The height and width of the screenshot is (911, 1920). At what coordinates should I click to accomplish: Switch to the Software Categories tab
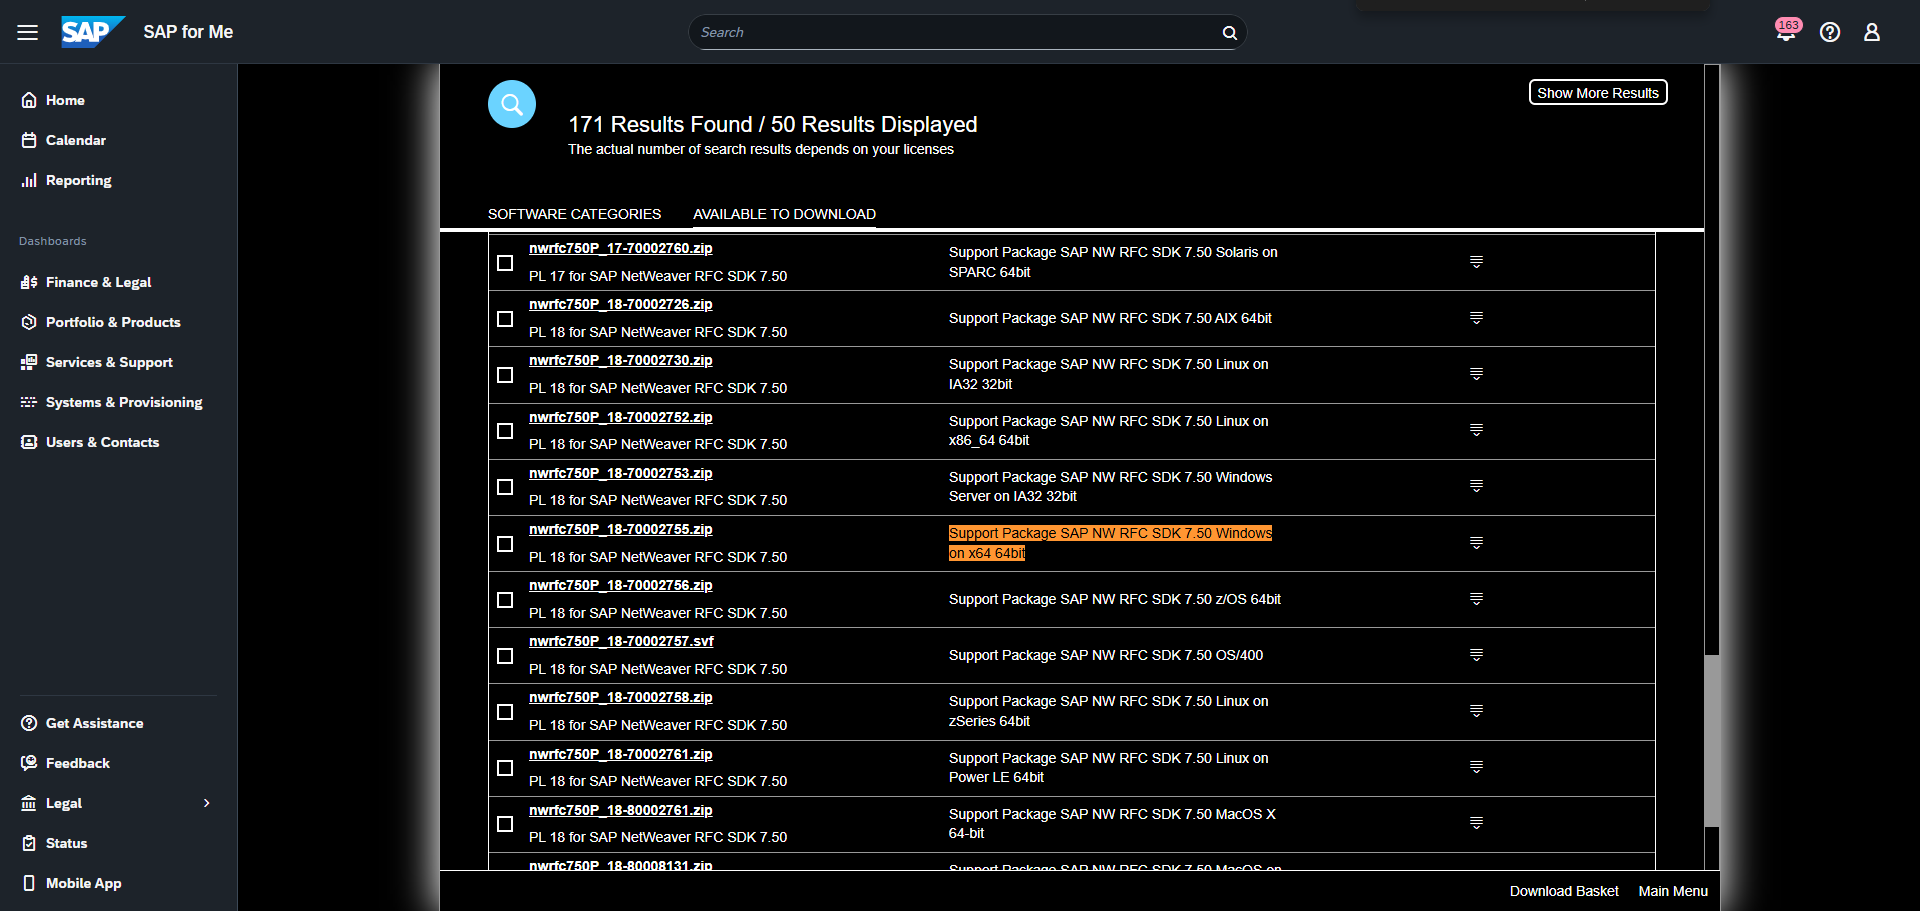coord(574,214)
